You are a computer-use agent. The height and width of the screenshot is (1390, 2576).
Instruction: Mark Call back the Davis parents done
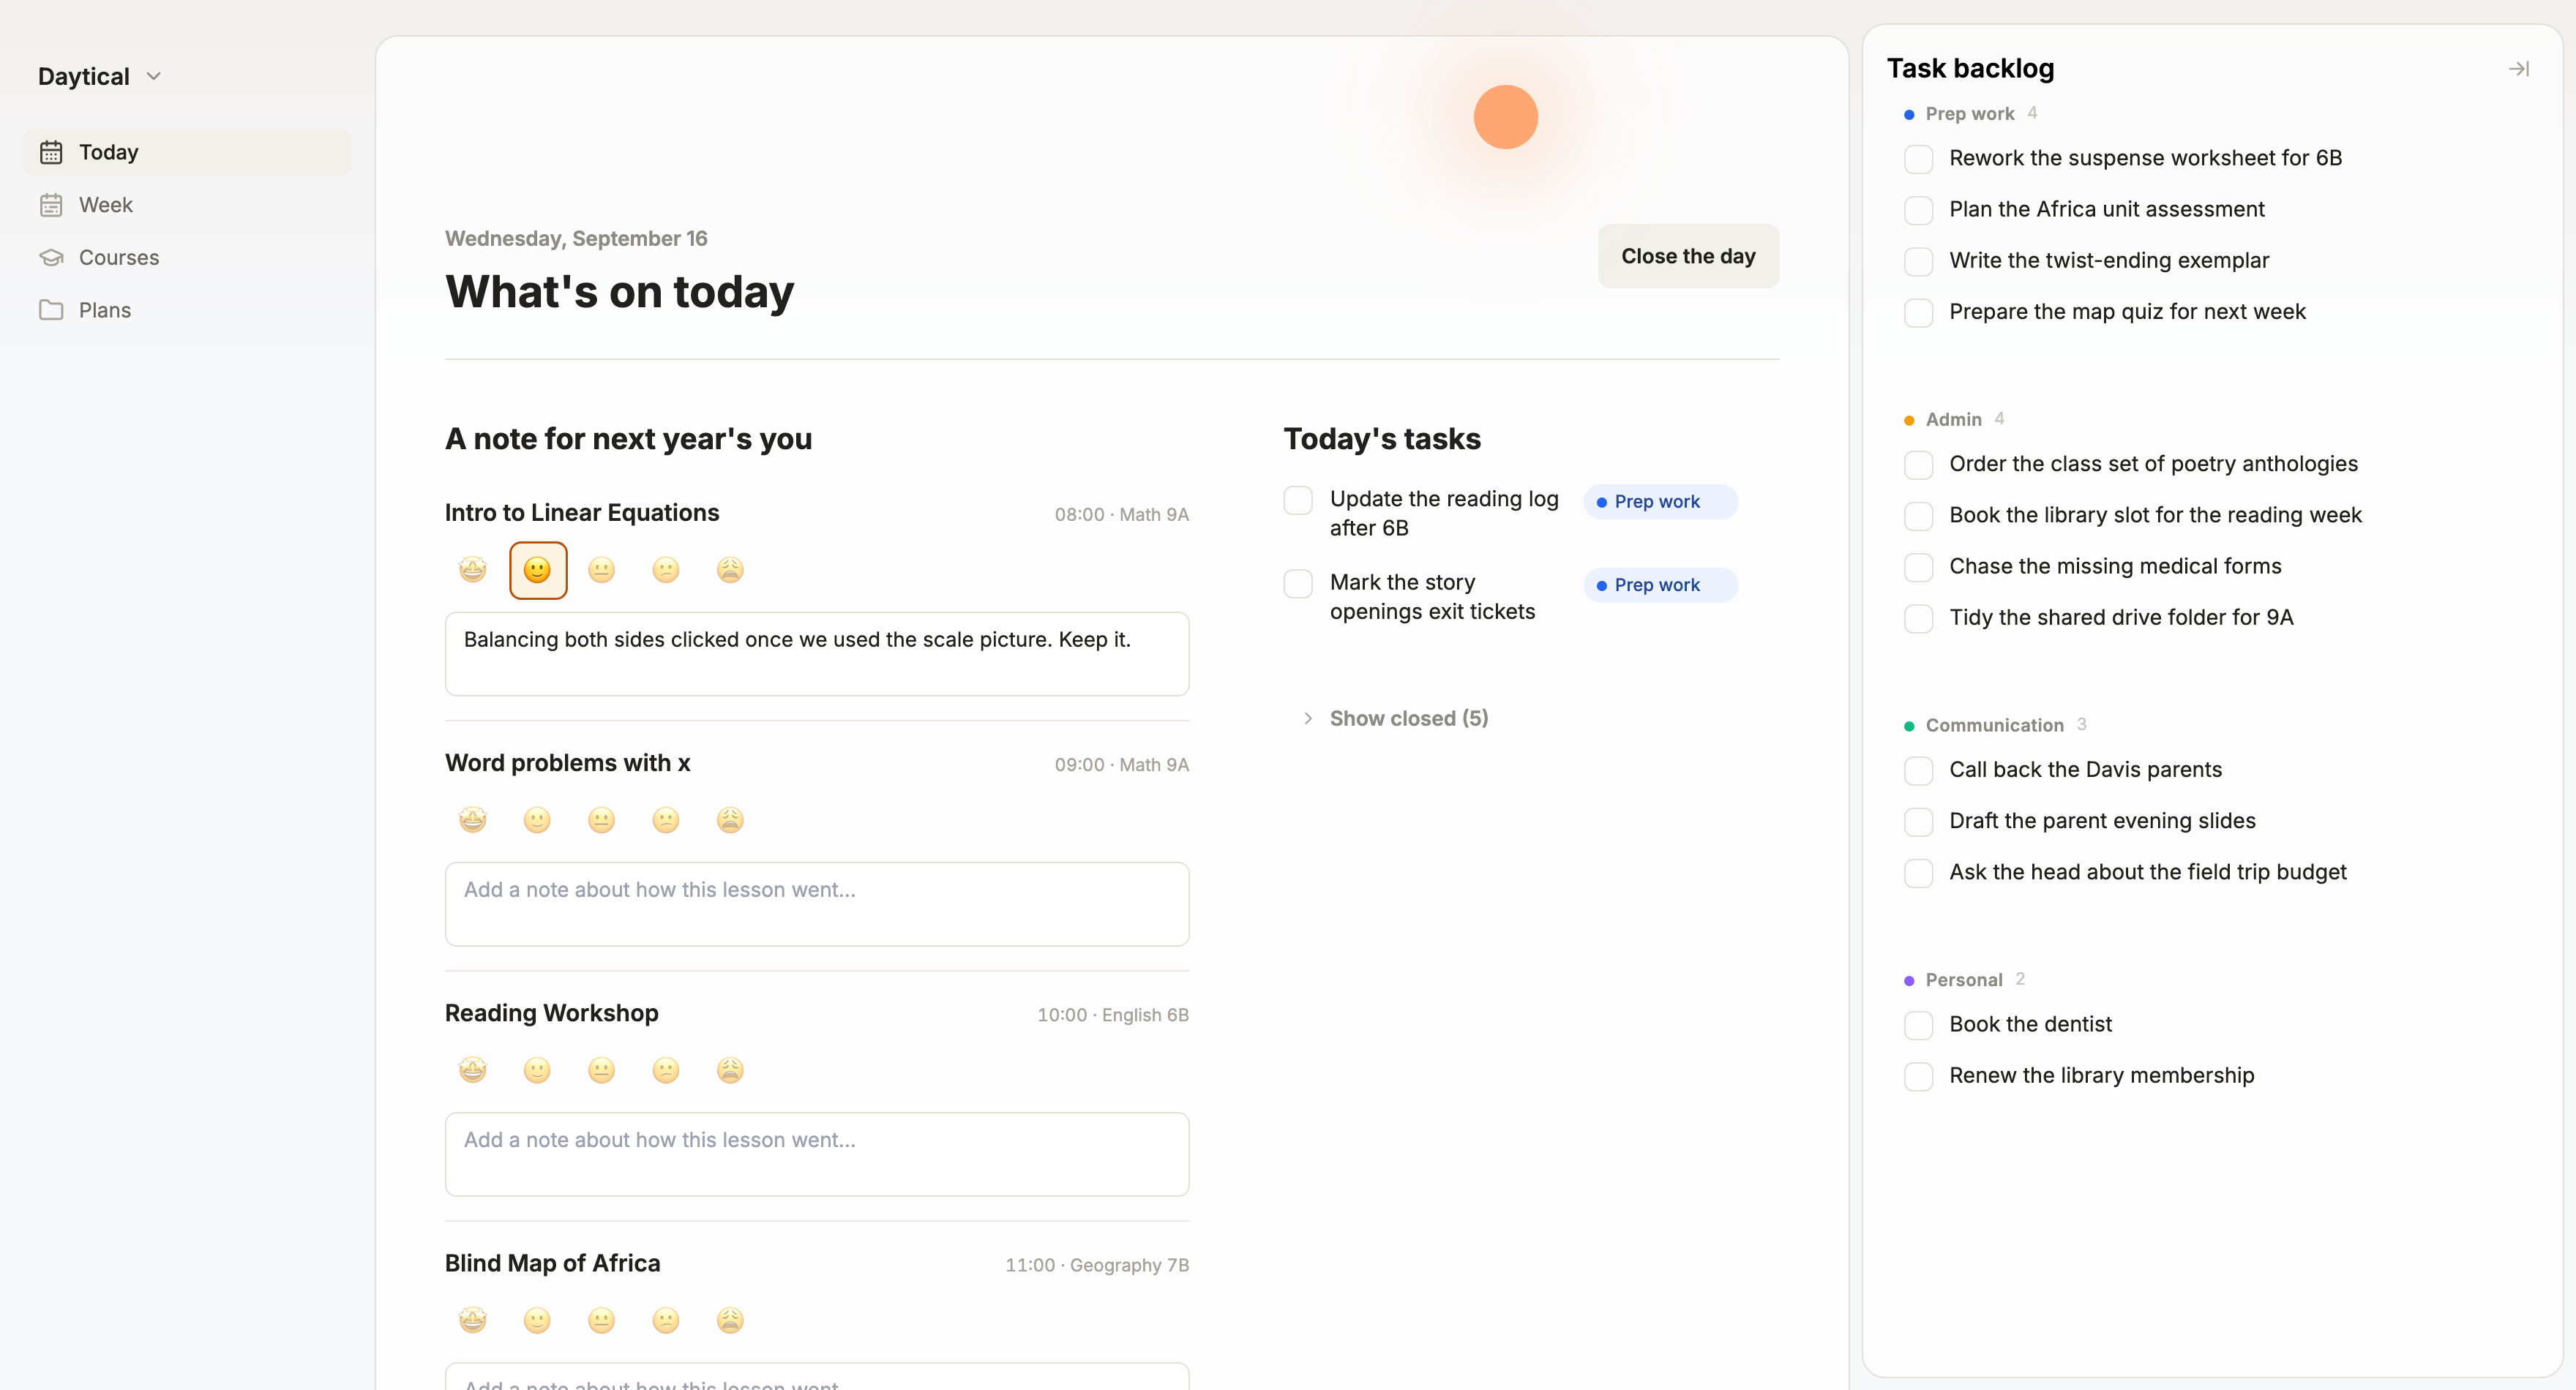click(1918, 770)
